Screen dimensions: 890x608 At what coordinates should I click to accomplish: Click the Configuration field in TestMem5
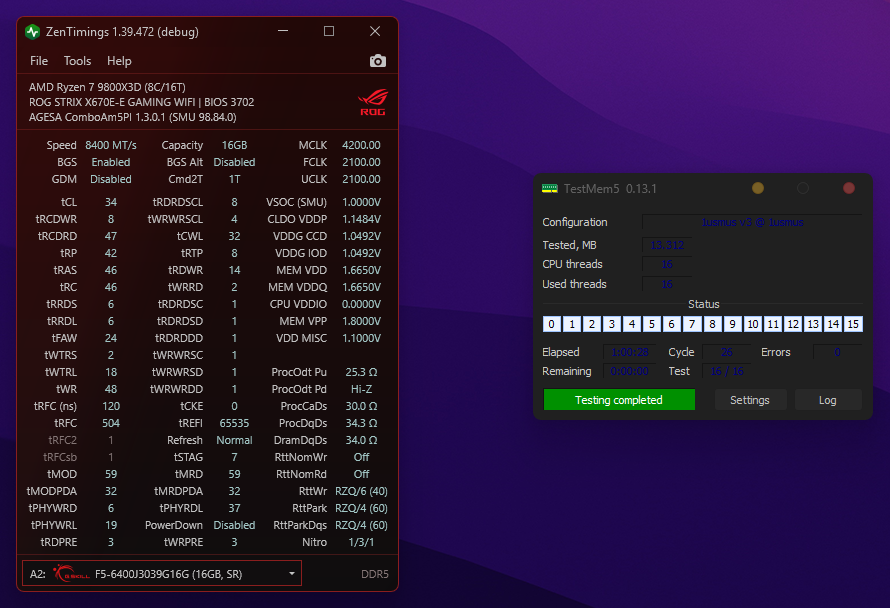coord(752,222)
